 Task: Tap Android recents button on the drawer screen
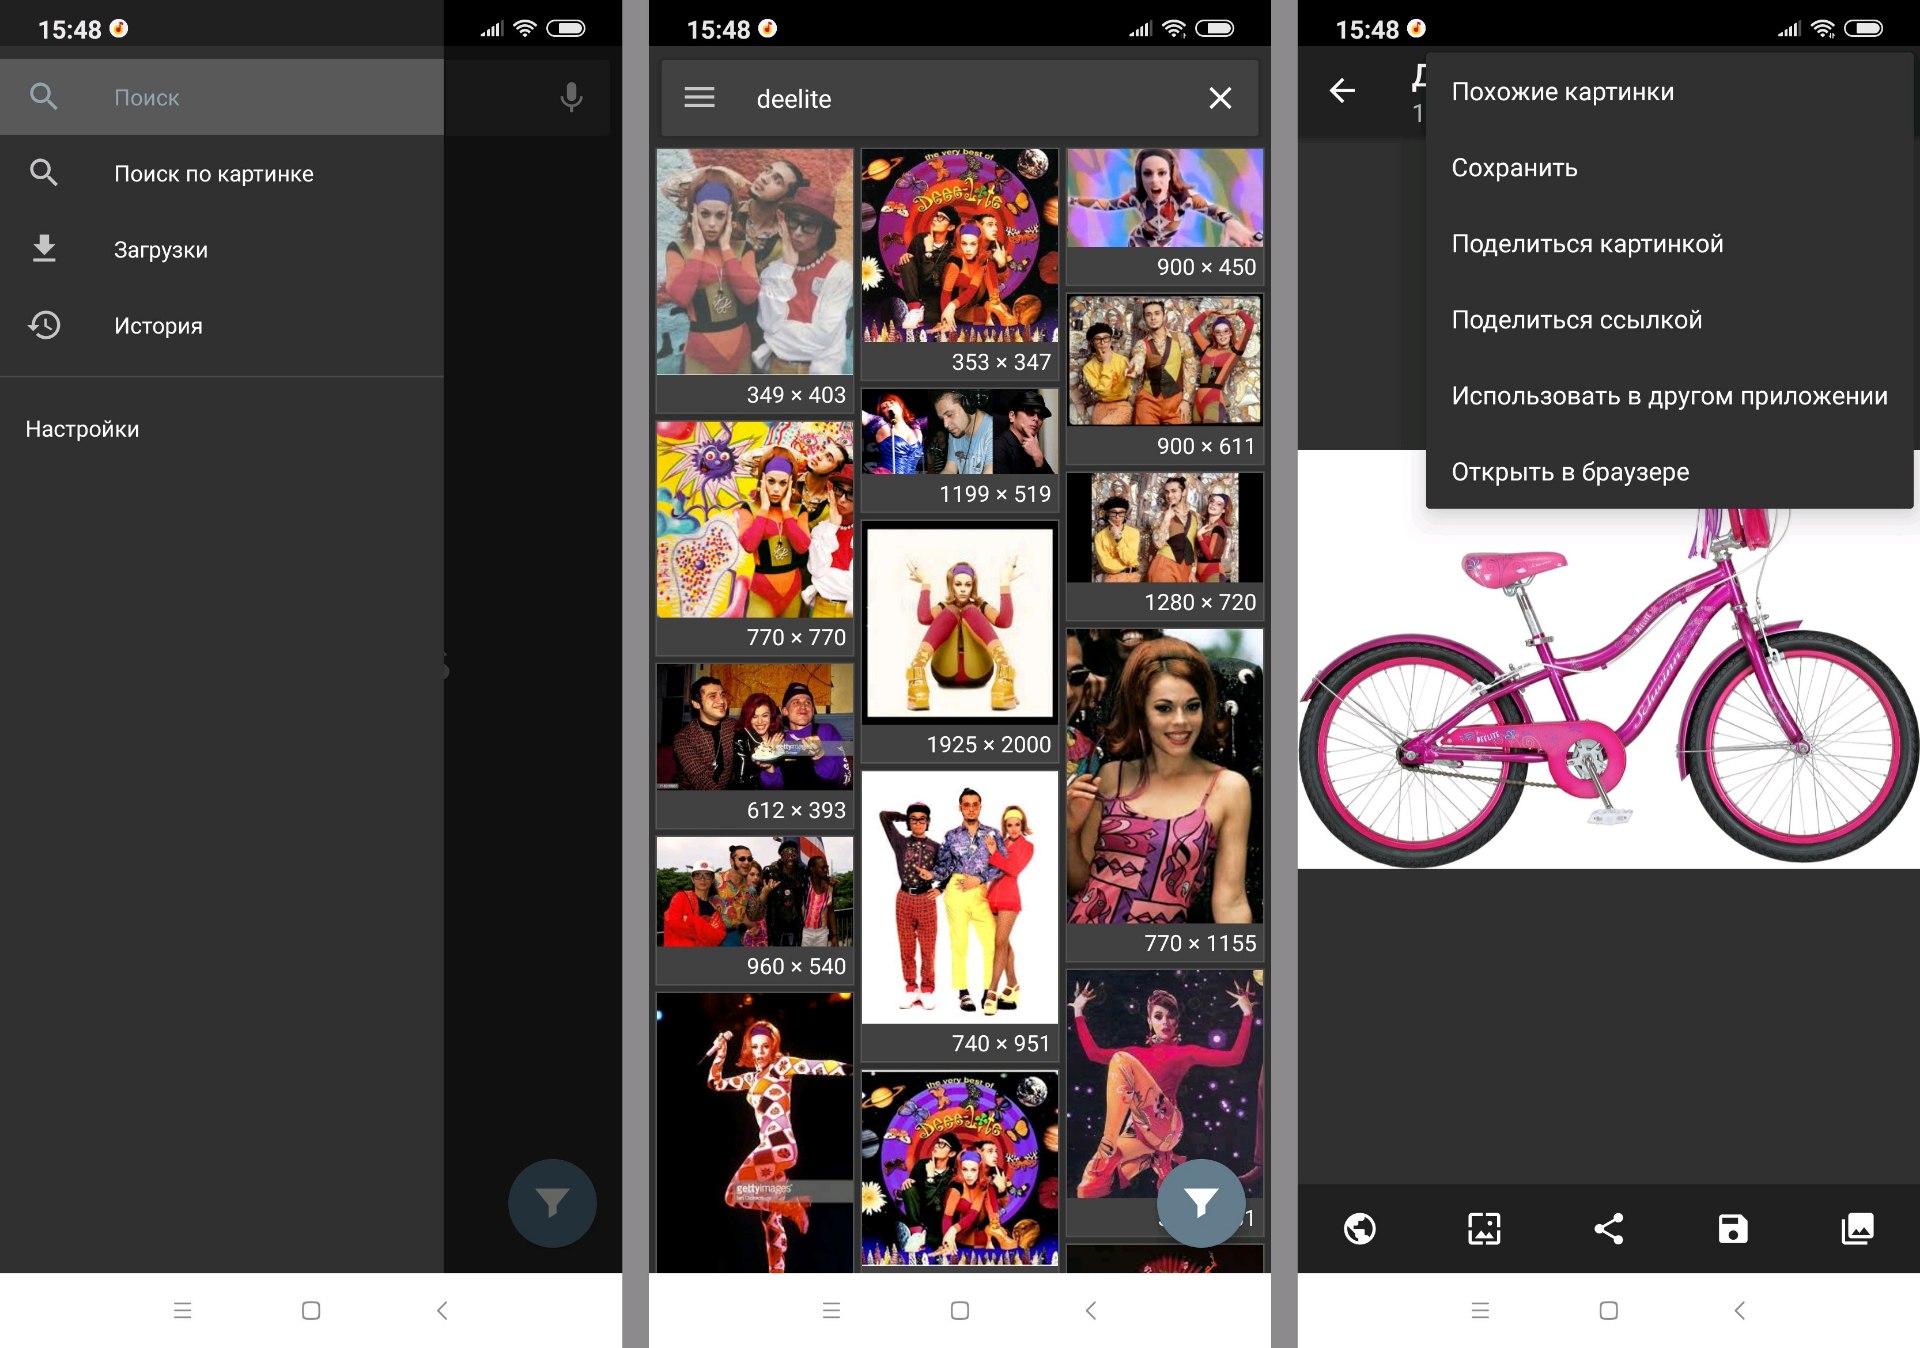click(182, 1310)
